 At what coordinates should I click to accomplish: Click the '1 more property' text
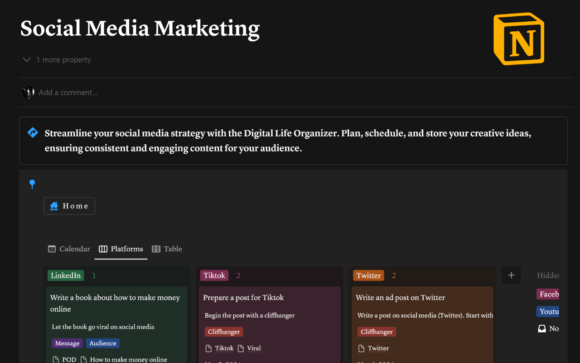(x=63, y=60)
